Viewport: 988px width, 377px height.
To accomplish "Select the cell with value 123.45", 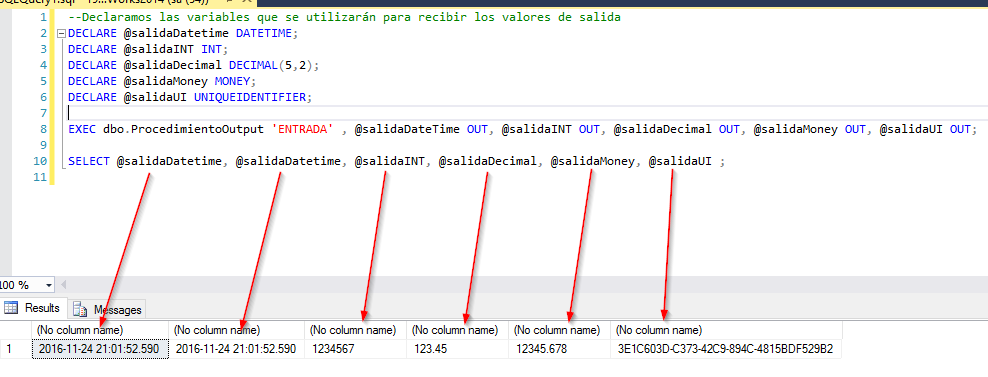I will coord(458,349).
